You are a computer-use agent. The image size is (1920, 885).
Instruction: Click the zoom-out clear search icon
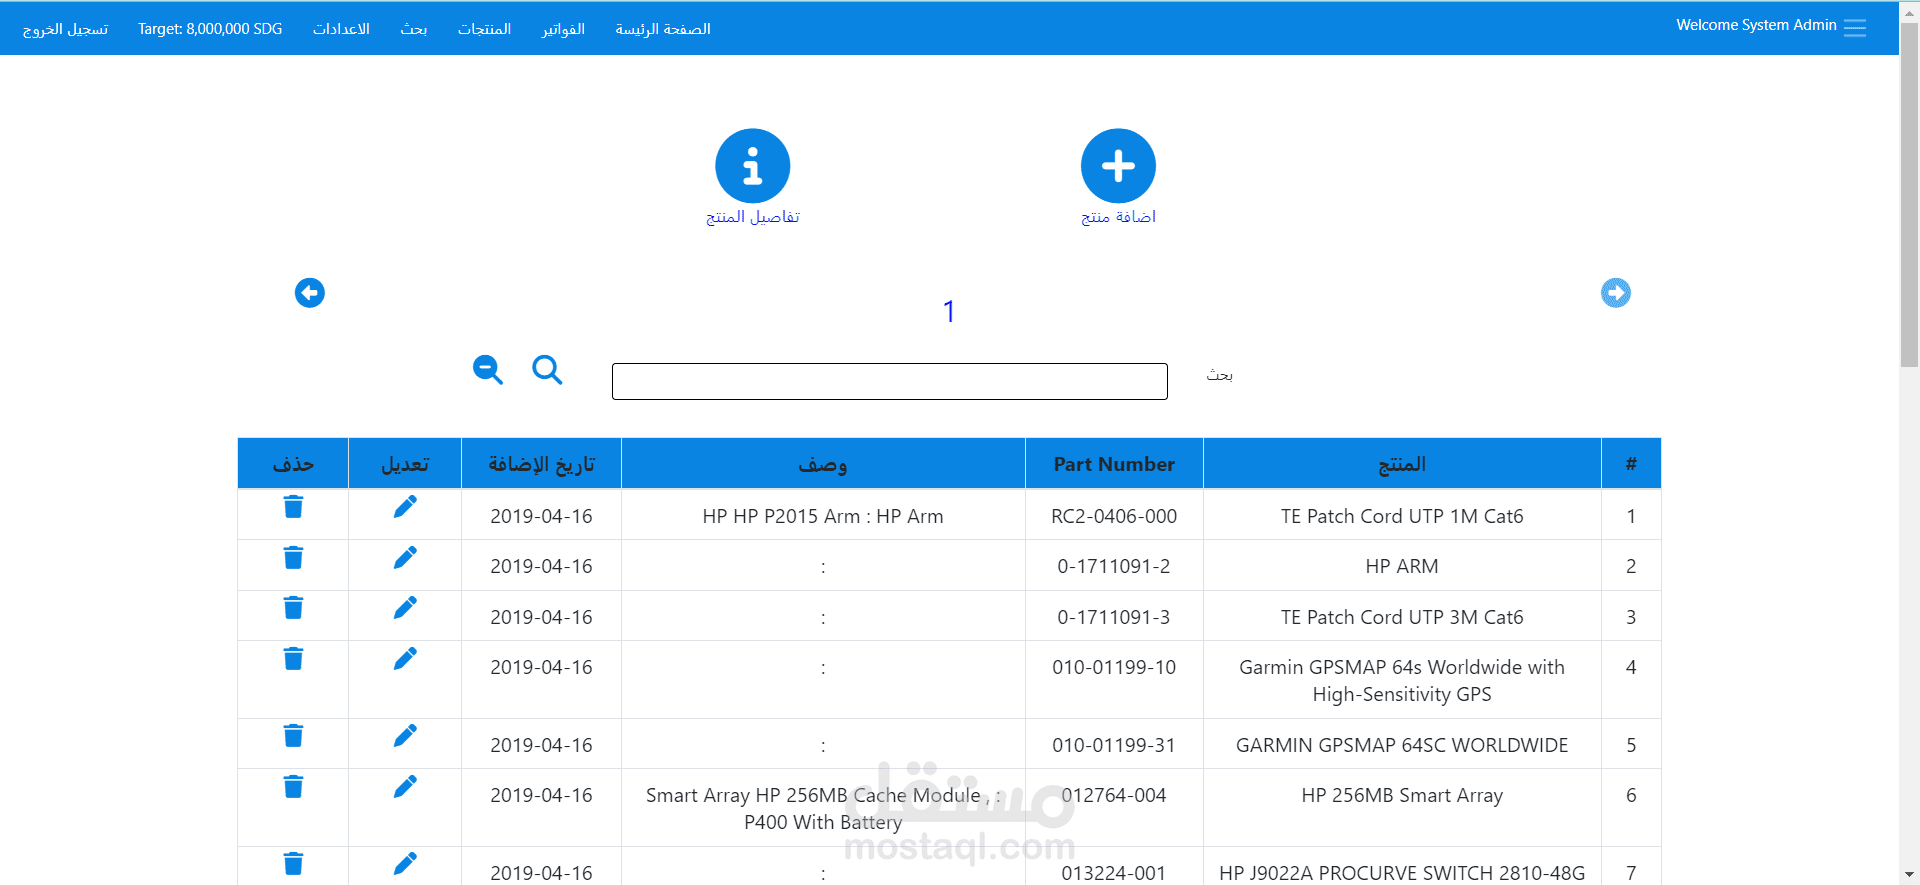click(x=488, y=370)
